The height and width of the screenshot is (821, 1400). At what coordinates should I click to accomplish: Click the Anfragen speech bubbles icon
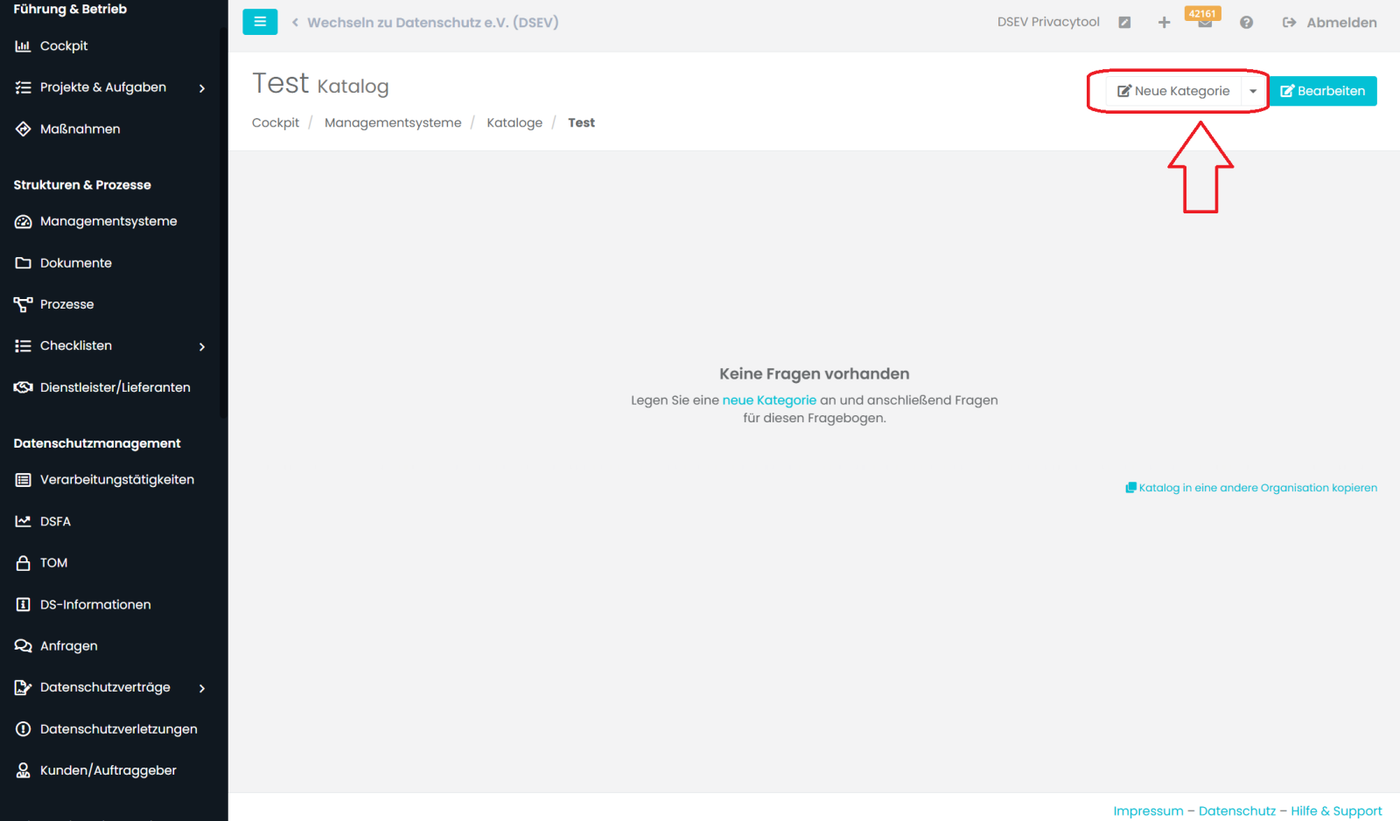[x=23, y=646]
